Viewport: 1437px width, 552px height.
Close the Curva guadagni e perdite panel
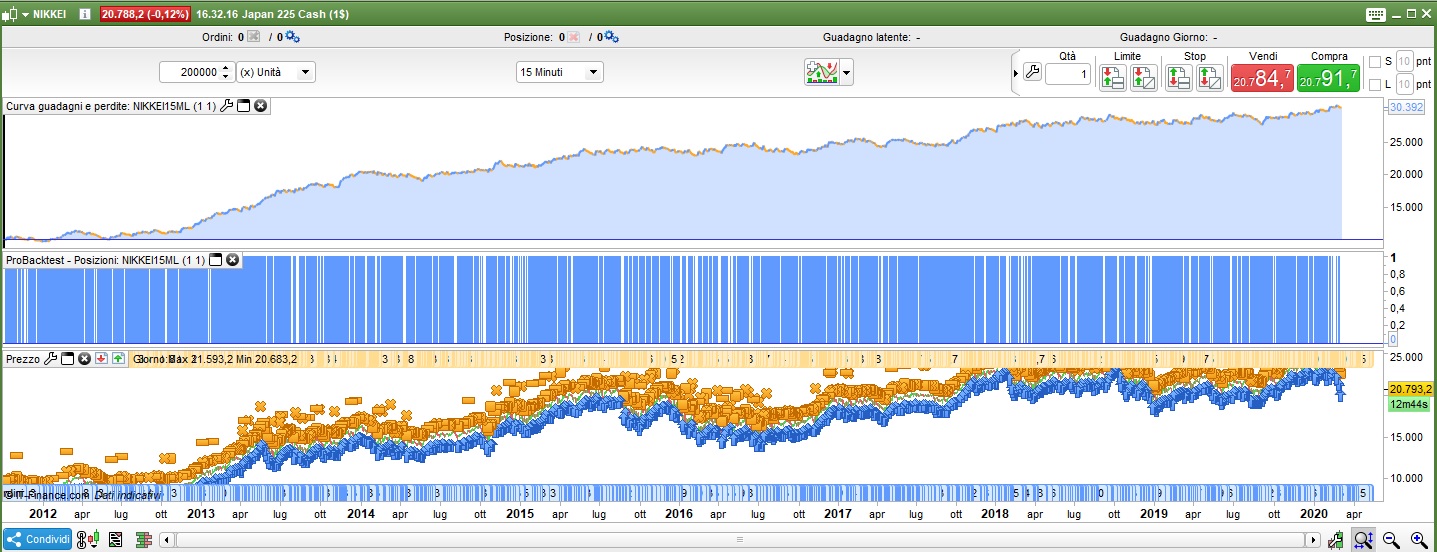tap(260, 105)
